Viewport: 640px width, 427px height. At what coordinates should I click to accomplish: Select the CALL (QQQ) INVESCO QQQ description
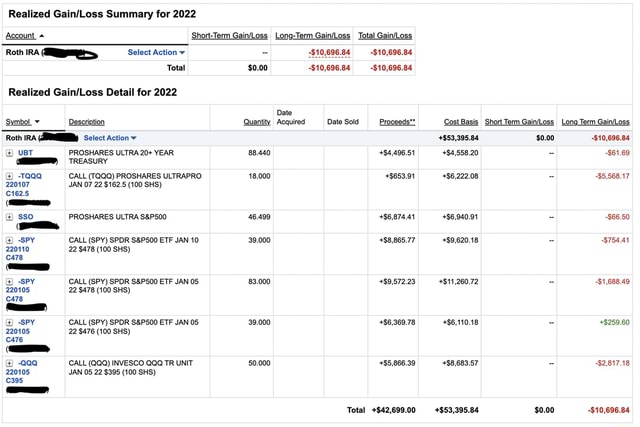[131, 367]
